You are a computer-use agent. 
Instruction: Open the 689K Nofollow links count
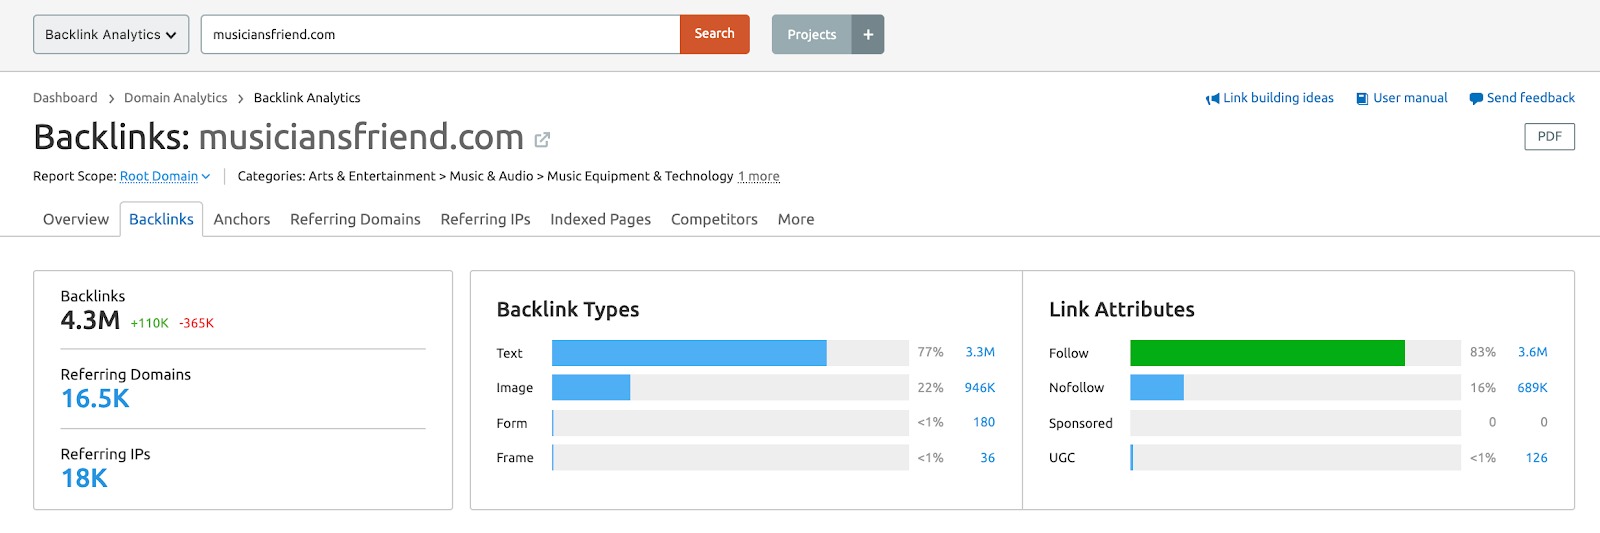pyautogui.click(x=1533, y=388)
